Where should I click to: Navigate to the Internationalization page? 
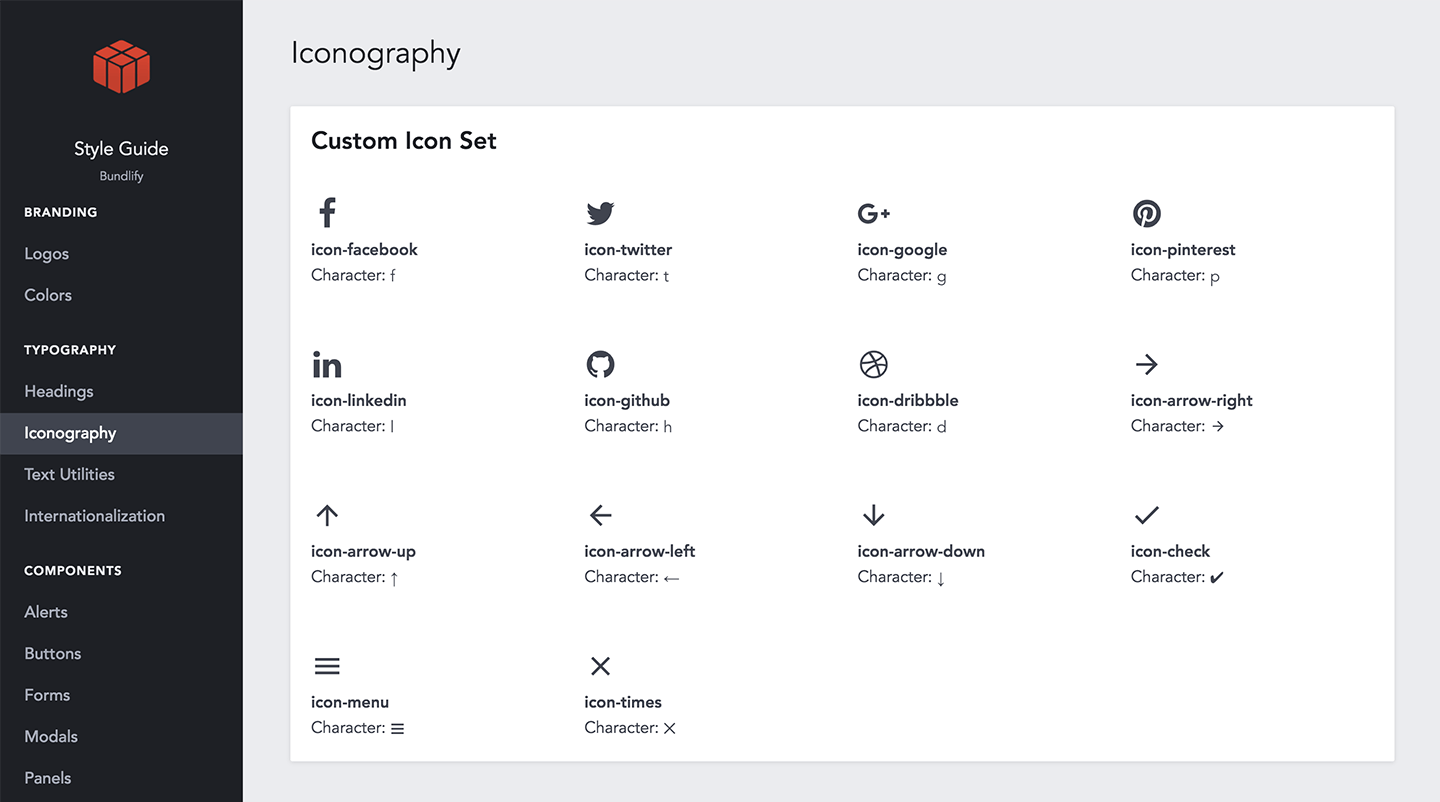(x=94, y=515)
